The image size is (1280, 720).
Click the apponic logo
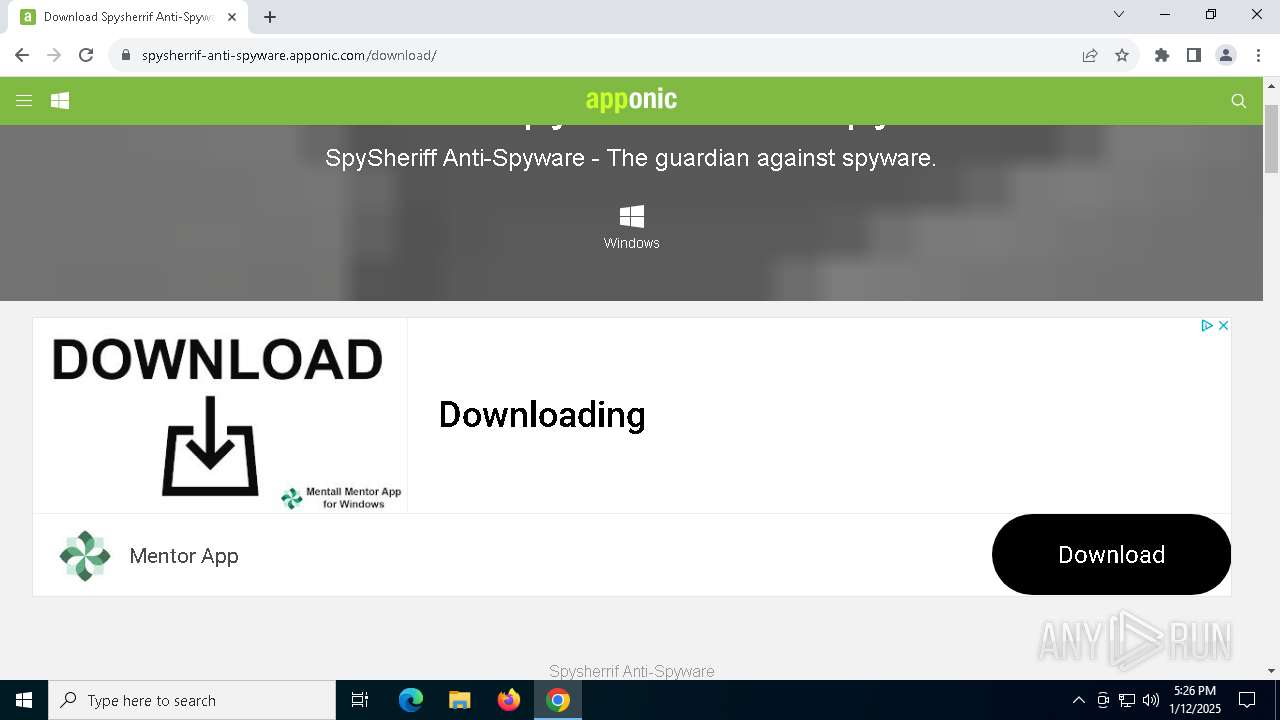click(631, 99)
